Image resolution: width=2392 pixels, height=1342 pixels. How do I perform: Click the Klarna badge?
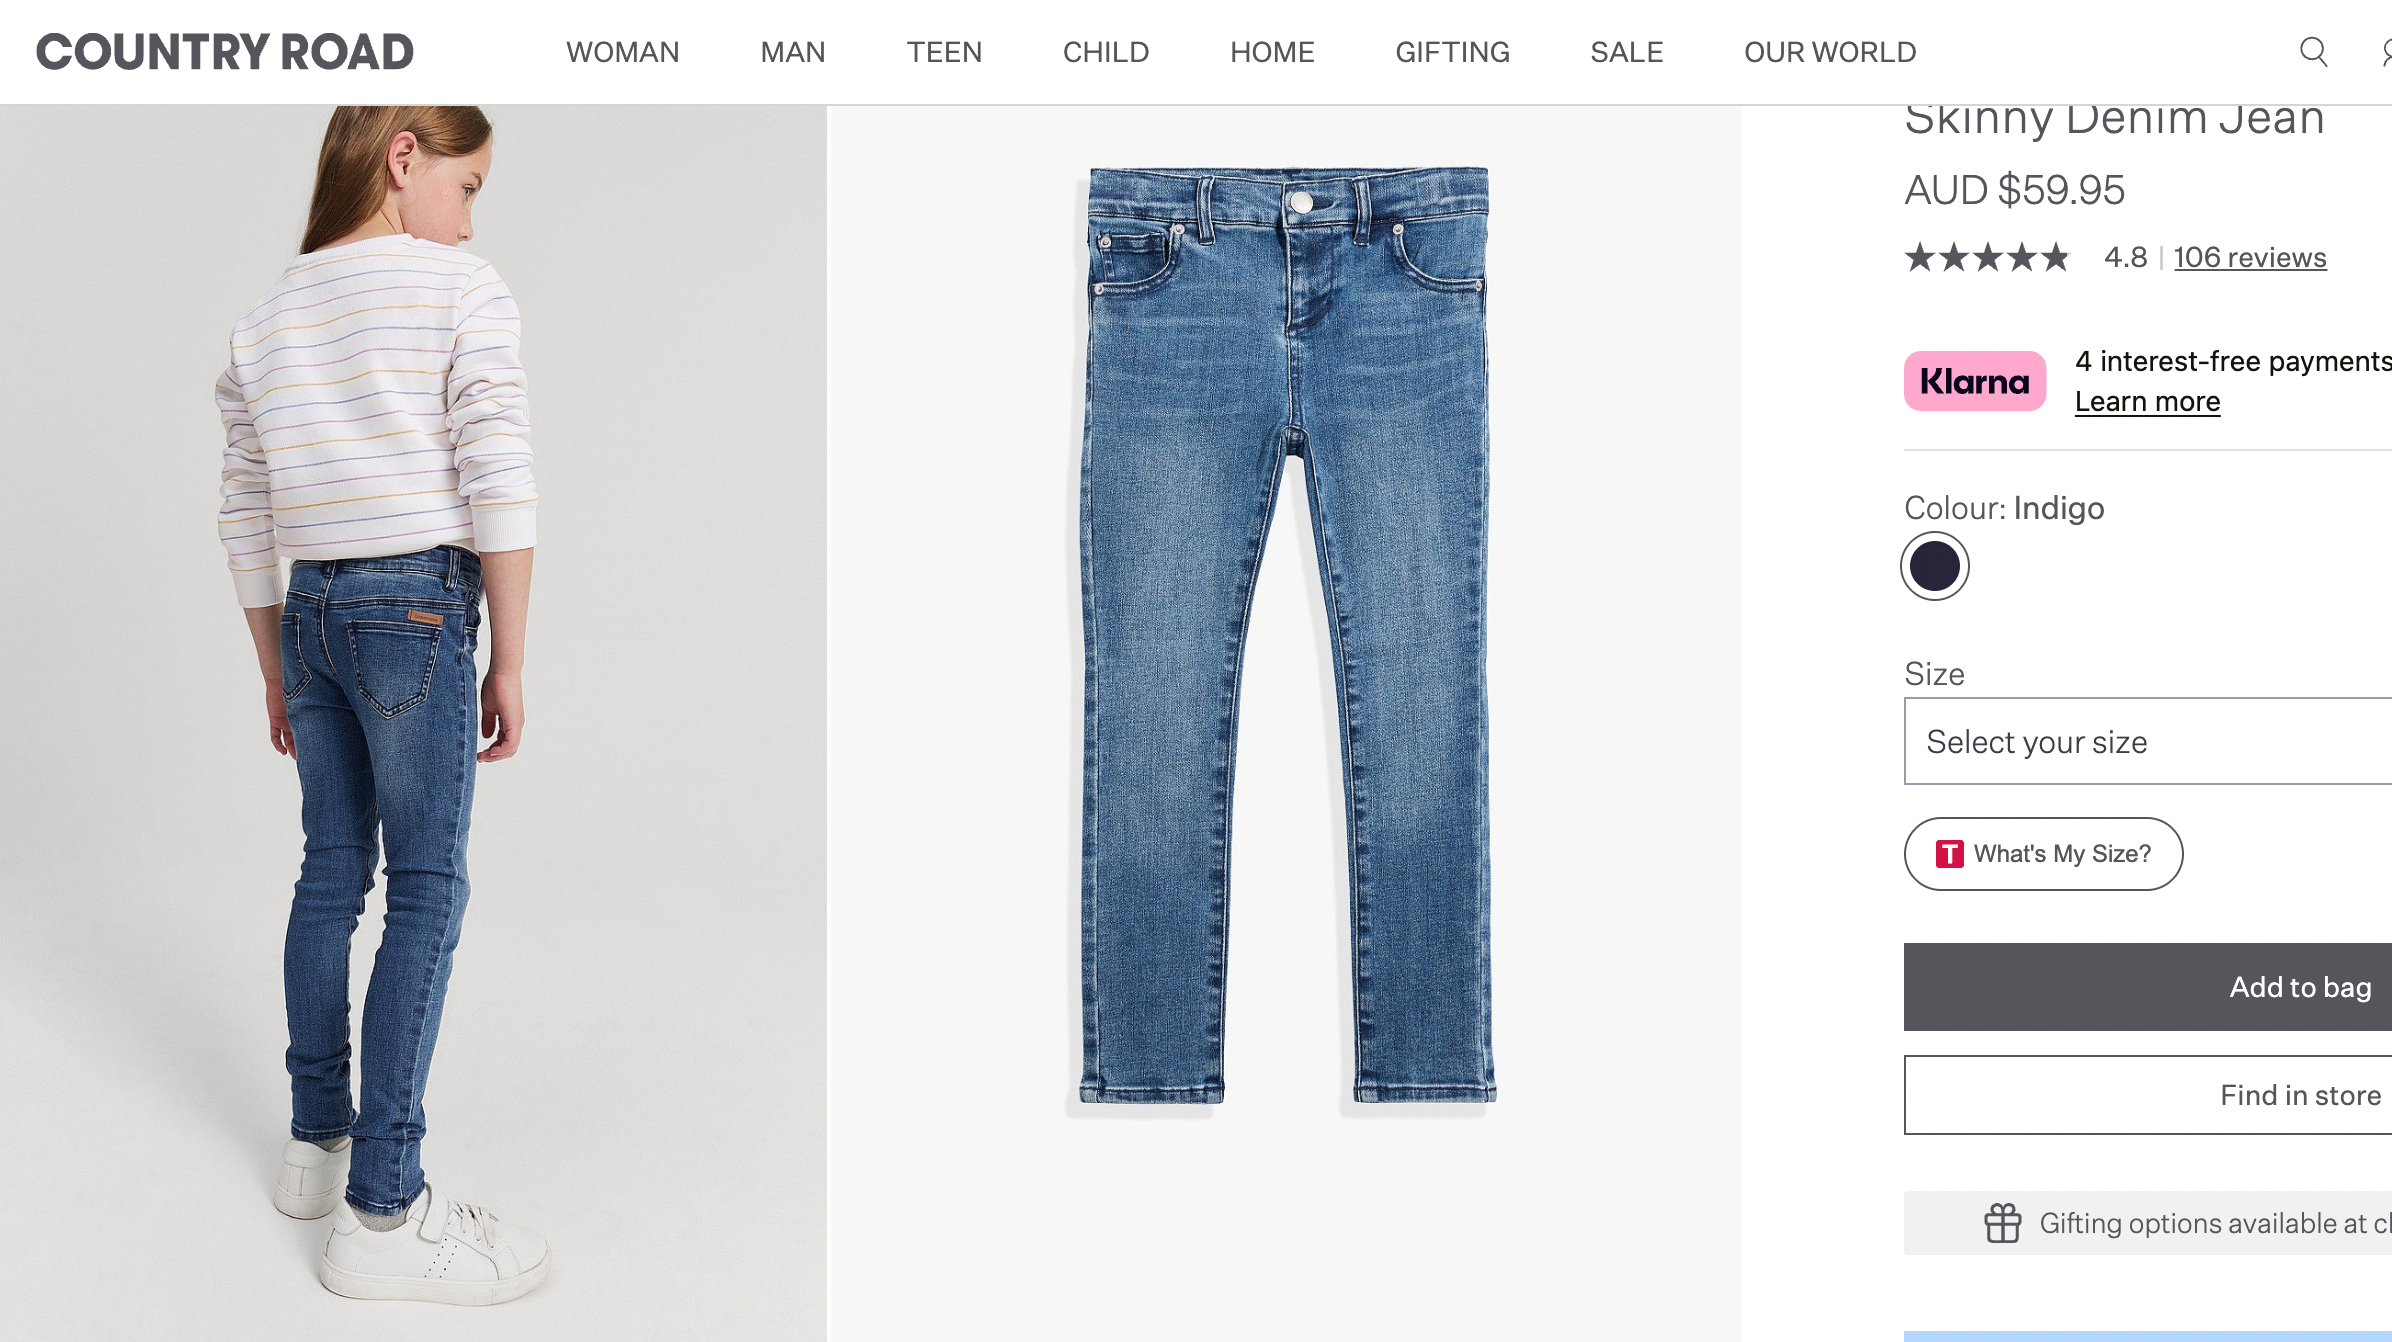pyautogui.click(x=1975, y=381)
